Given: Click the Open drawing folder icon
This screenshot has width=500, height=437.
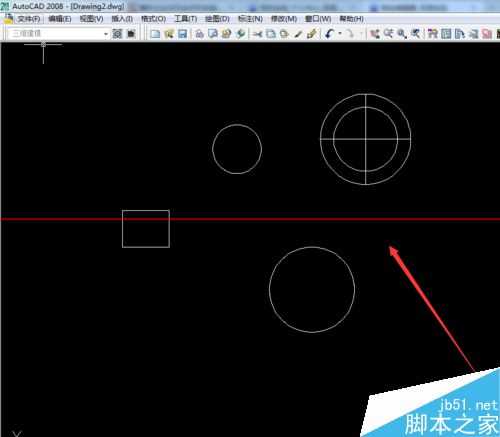Looking at the screenshot, I should click(169, 34).
